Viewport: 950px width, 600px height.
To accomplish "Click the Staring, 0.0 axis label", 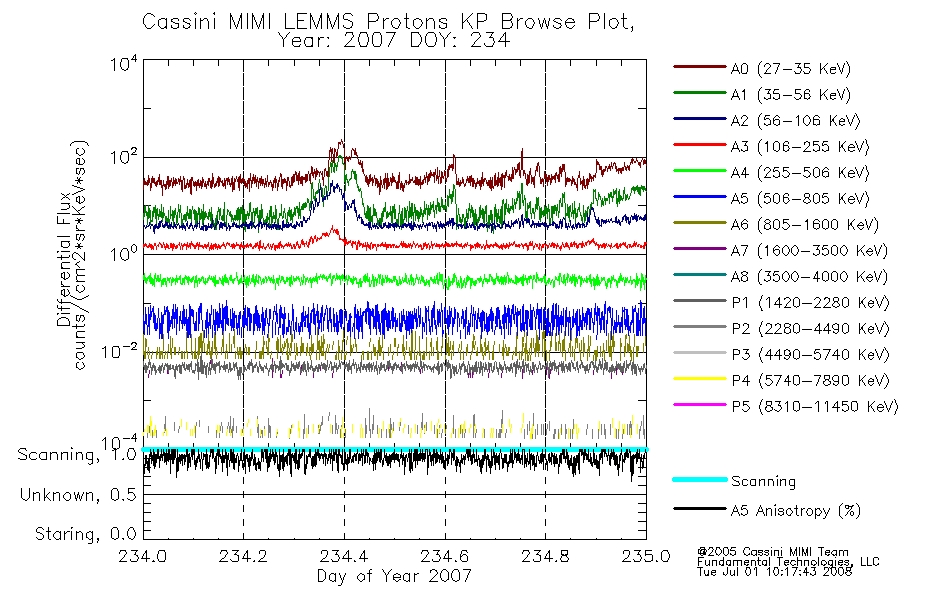I will [85, 534].
